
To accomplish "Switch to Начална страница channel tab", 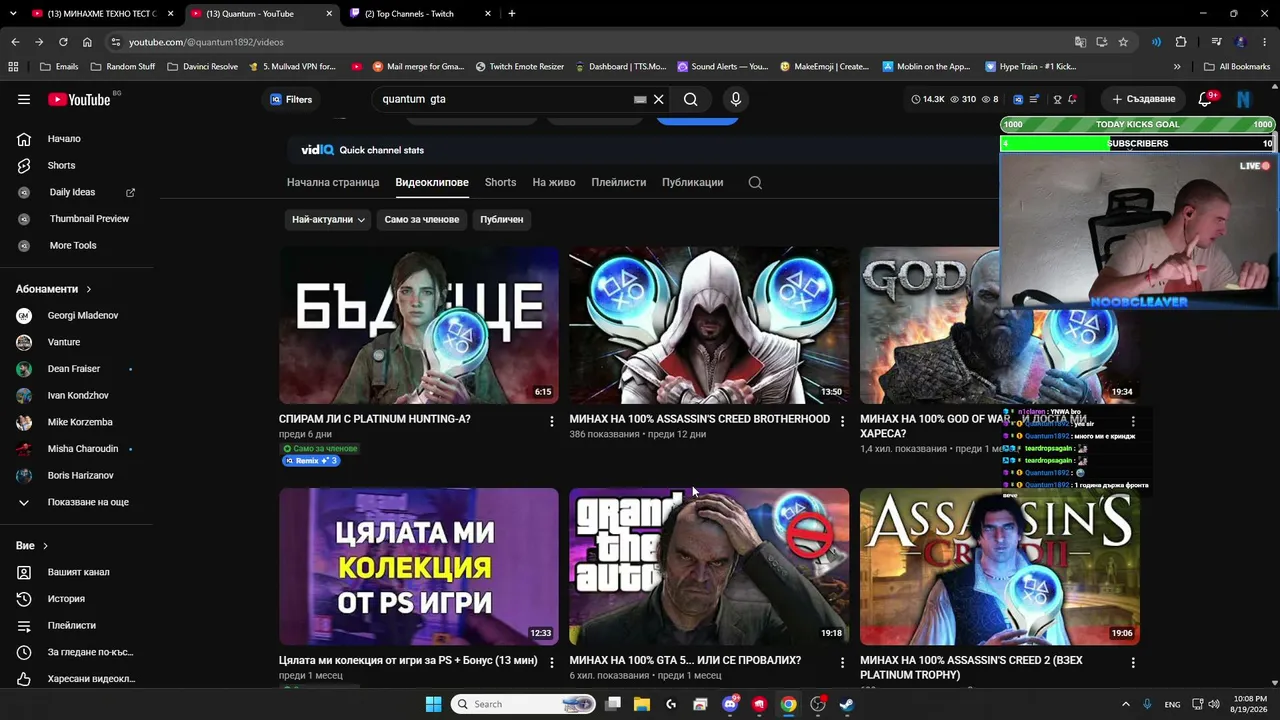I will tap(333, 183).
